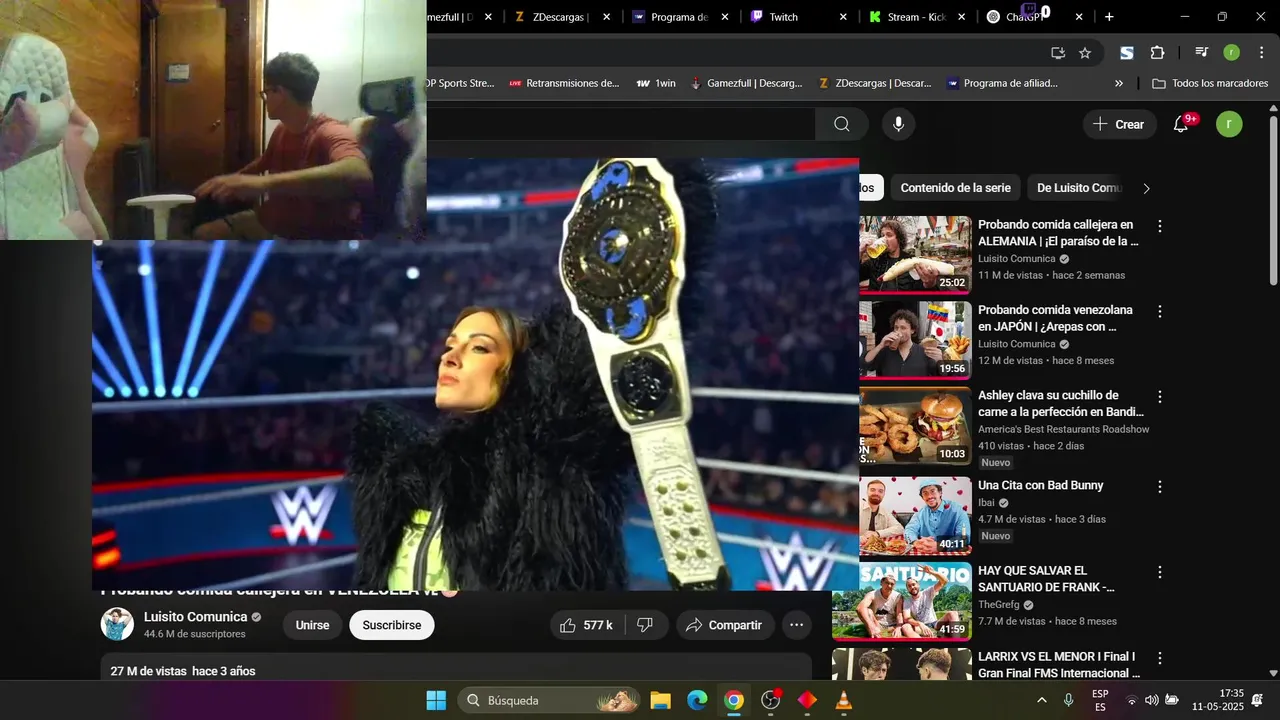Open ALEMANIA street food video thumbnail
The height and width of the screenshot is (720, 1280).
(915, 254)
